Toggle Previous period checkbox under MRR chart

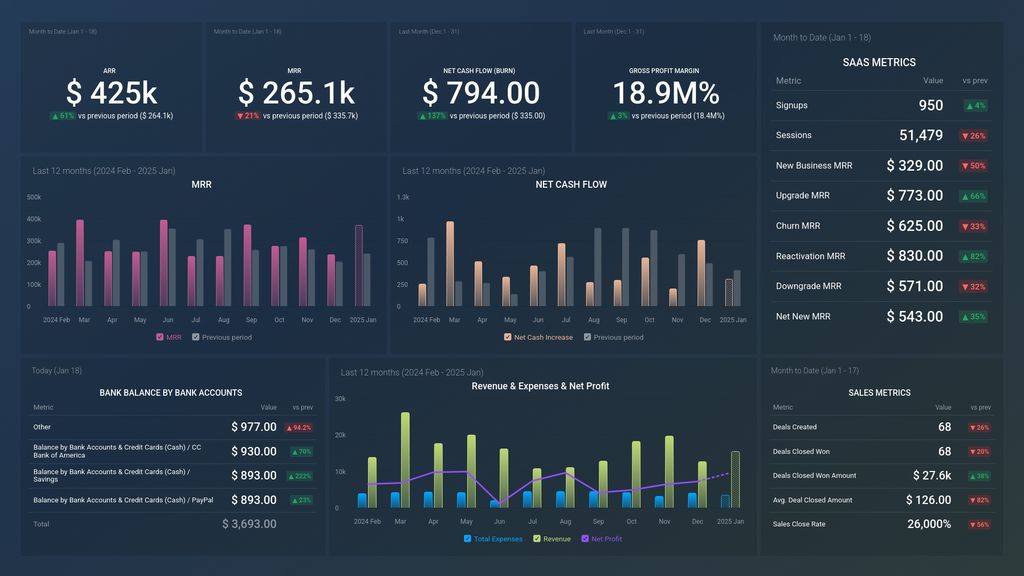click(195, 337)
